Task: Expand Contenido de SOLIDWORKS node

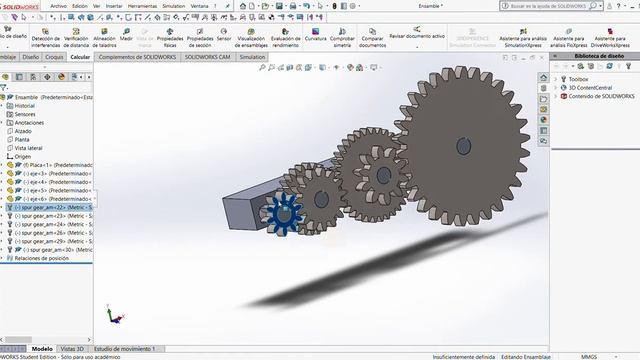Action: (x=556, y=96)
